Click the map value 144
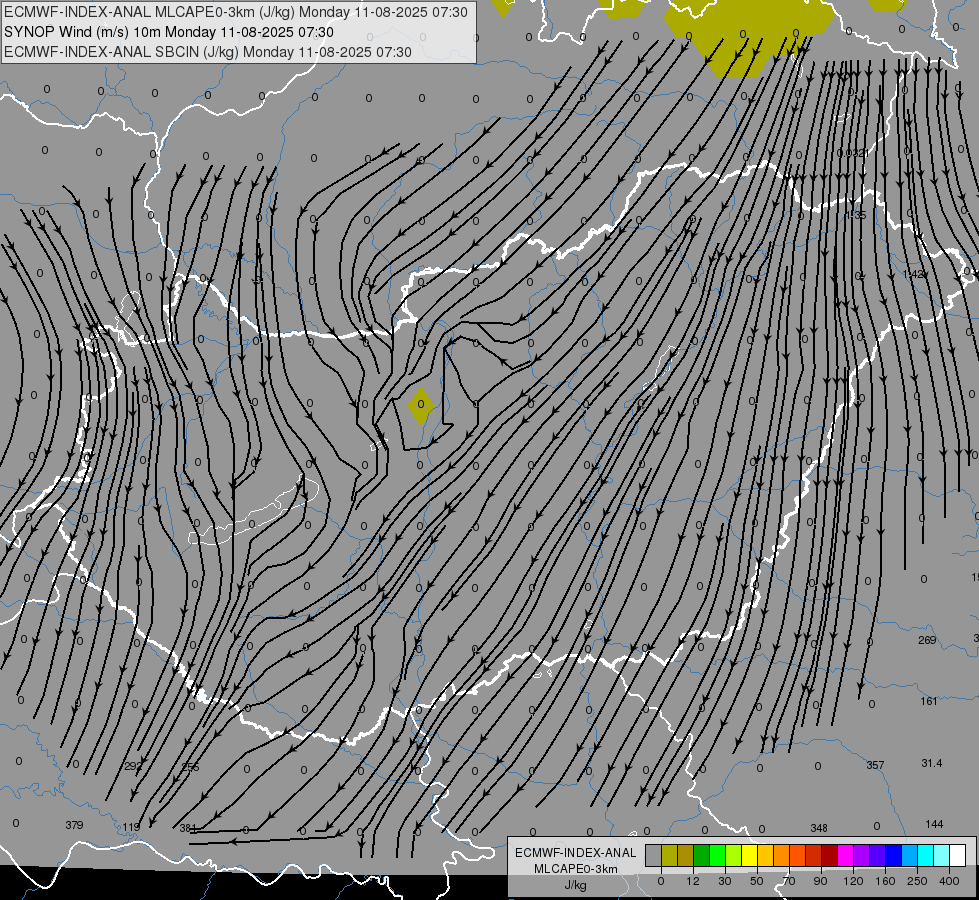Viewport: 979px width, 900px height. [934, 824]
